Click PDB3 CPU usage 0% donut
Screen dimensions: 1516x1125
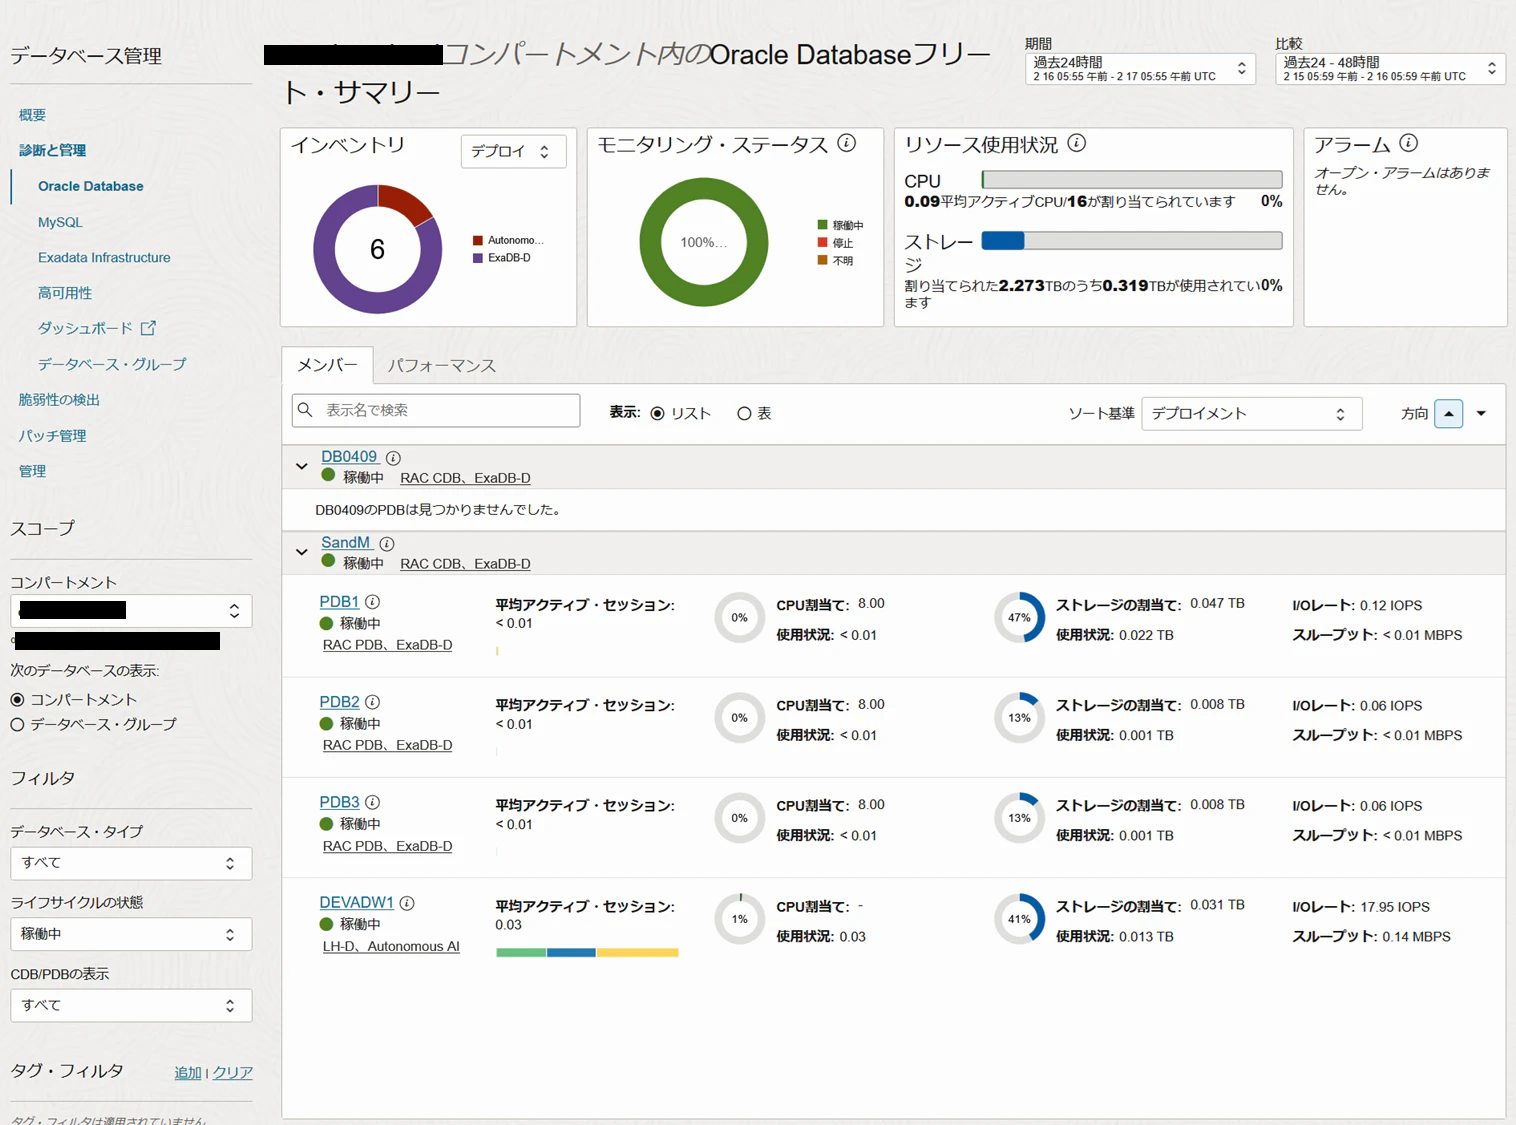pos(739,818)
